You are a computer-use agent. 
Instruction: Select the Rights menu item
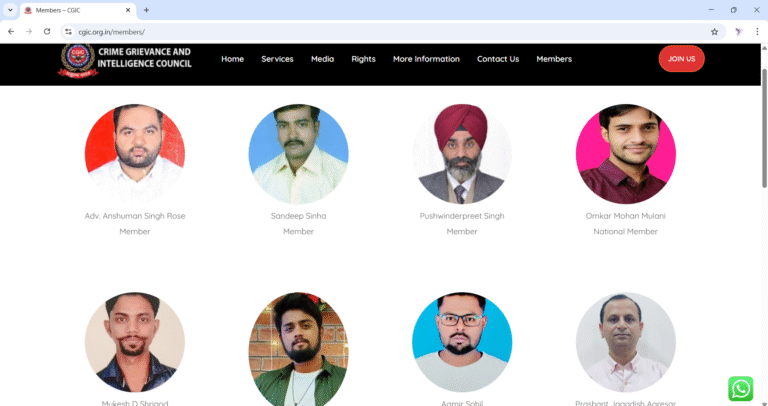click(363, 59)
